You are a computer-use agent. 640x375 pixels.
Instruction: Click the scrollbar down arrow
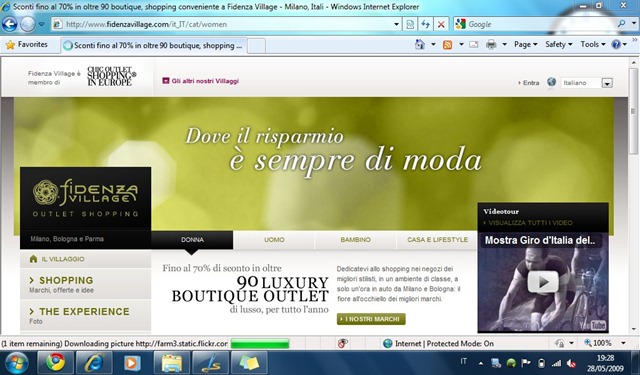633,328
